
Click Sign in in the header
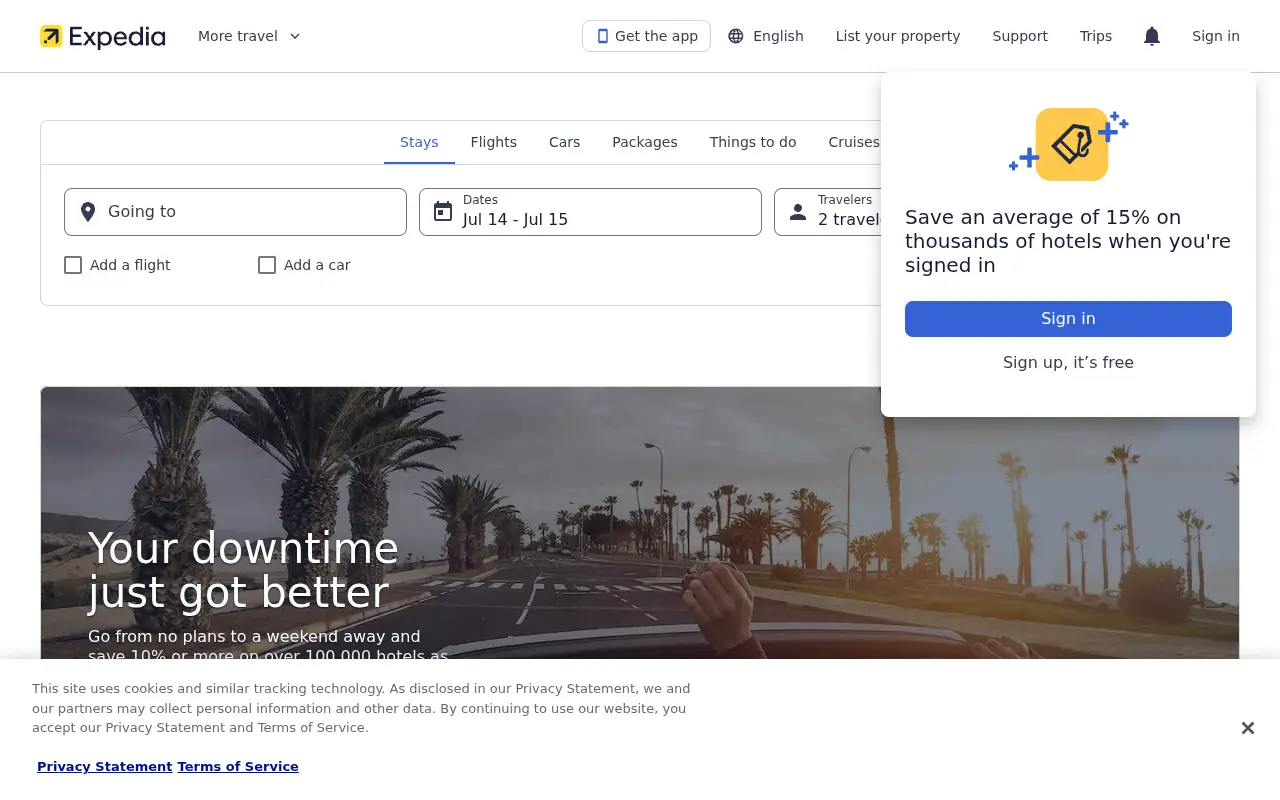tap(1216, 36)
